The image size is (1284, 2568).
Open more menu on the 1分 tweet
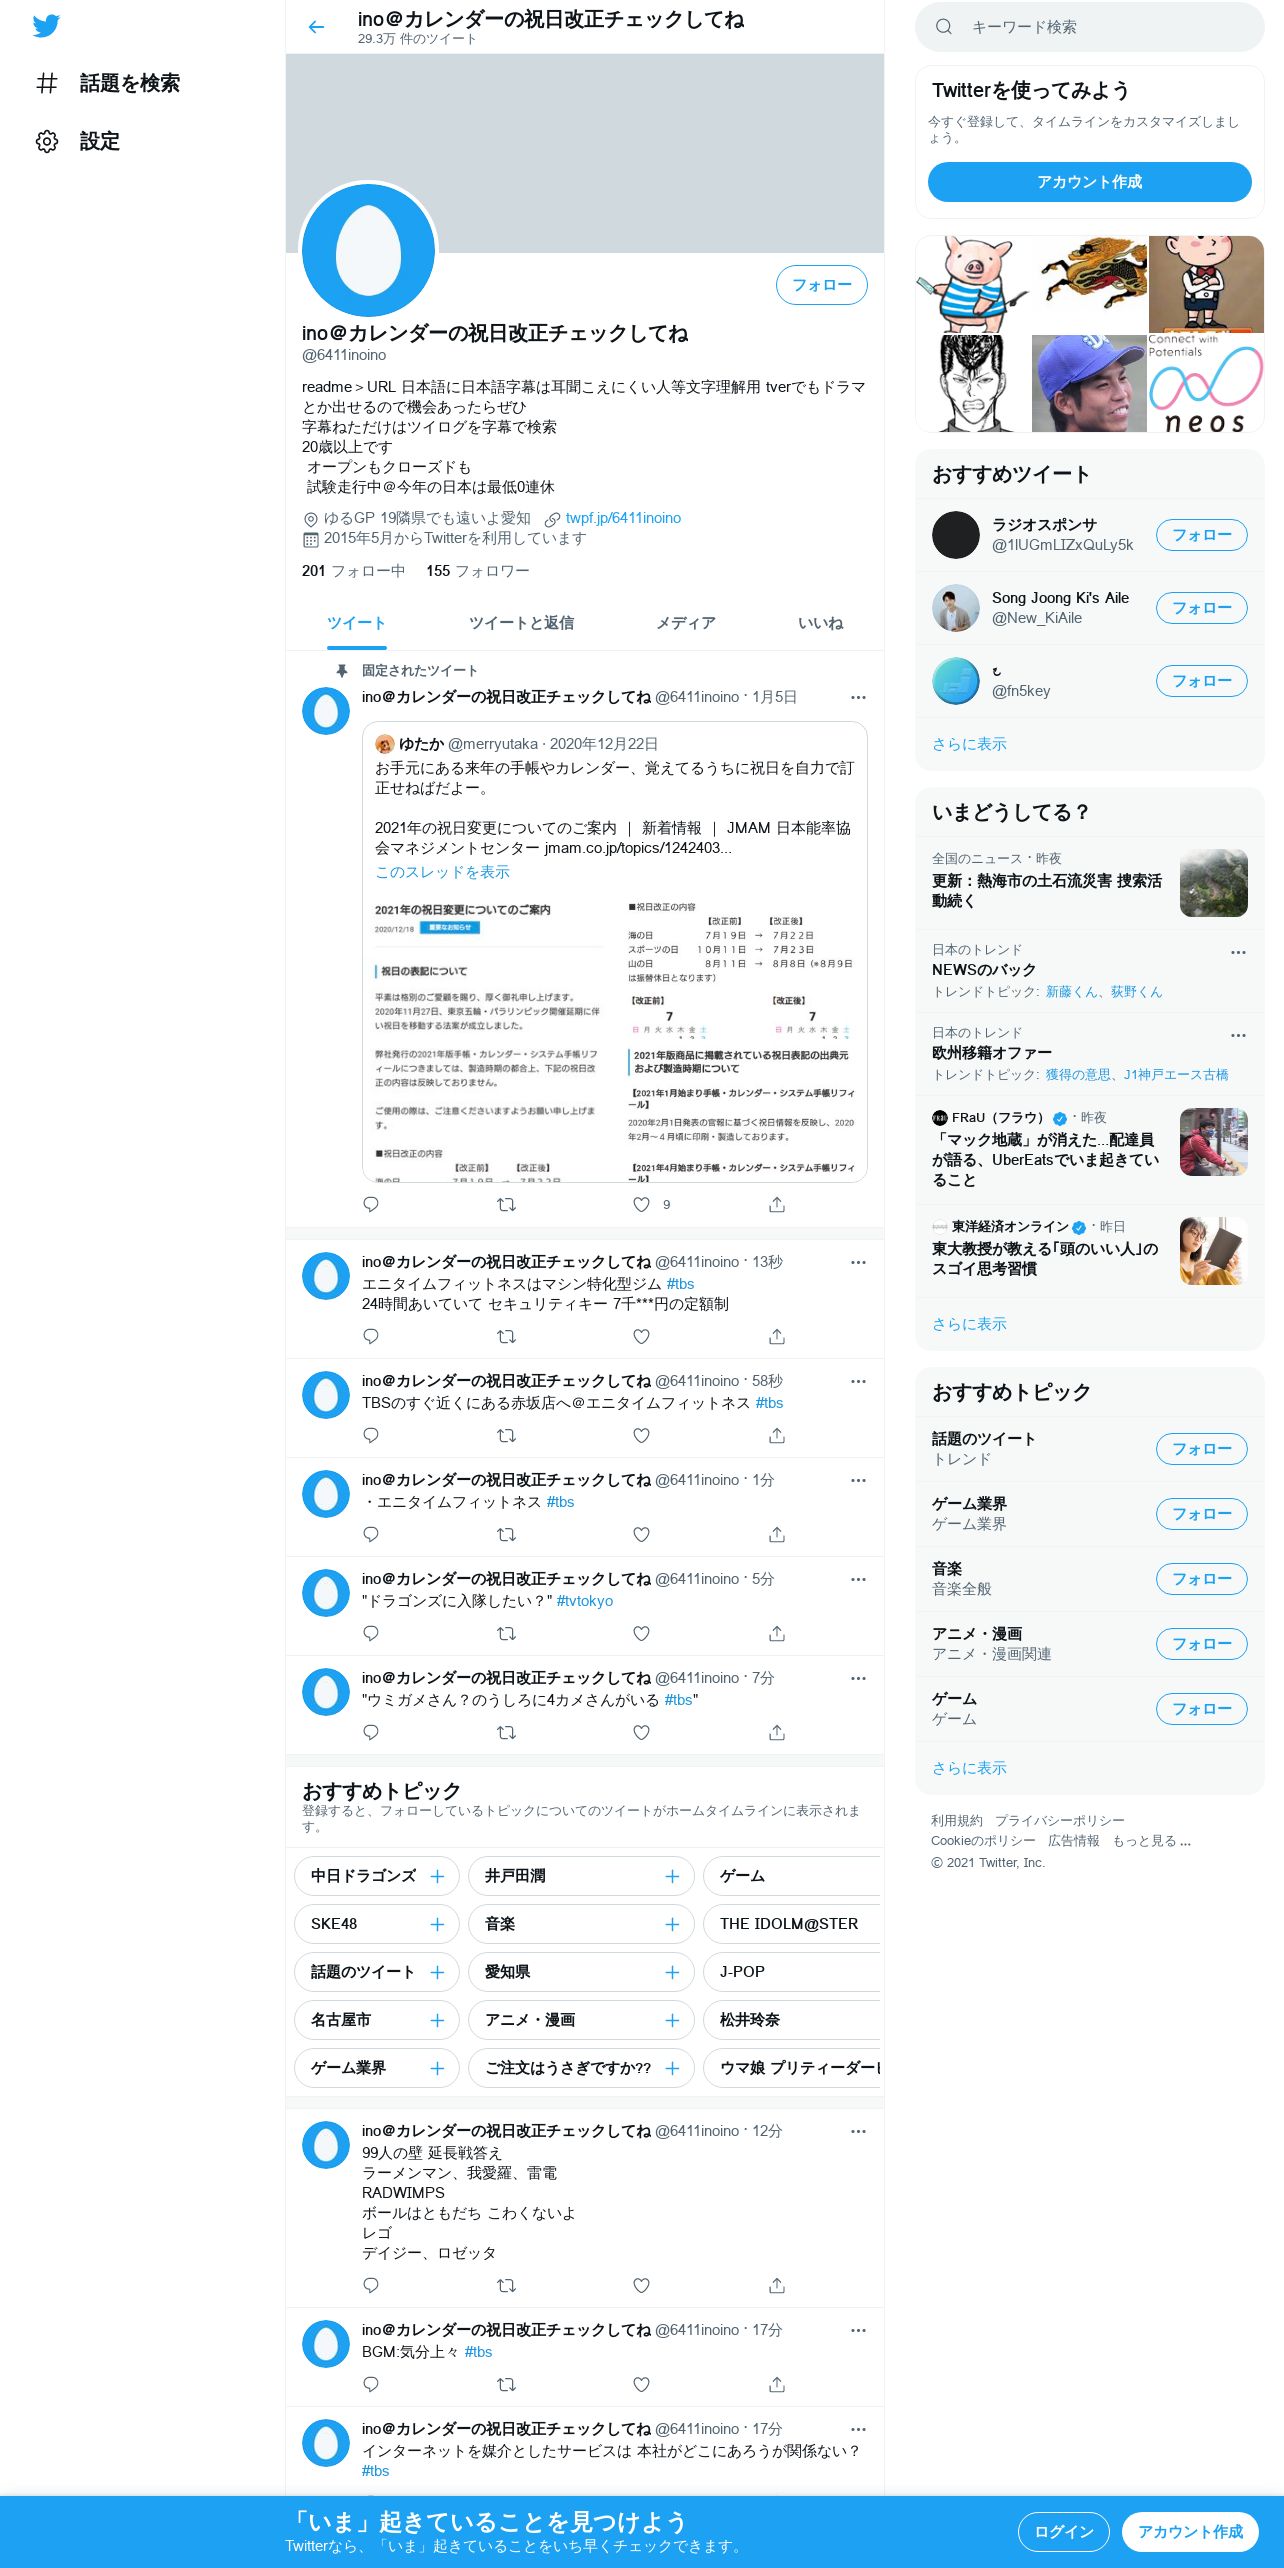[858, 1480]
